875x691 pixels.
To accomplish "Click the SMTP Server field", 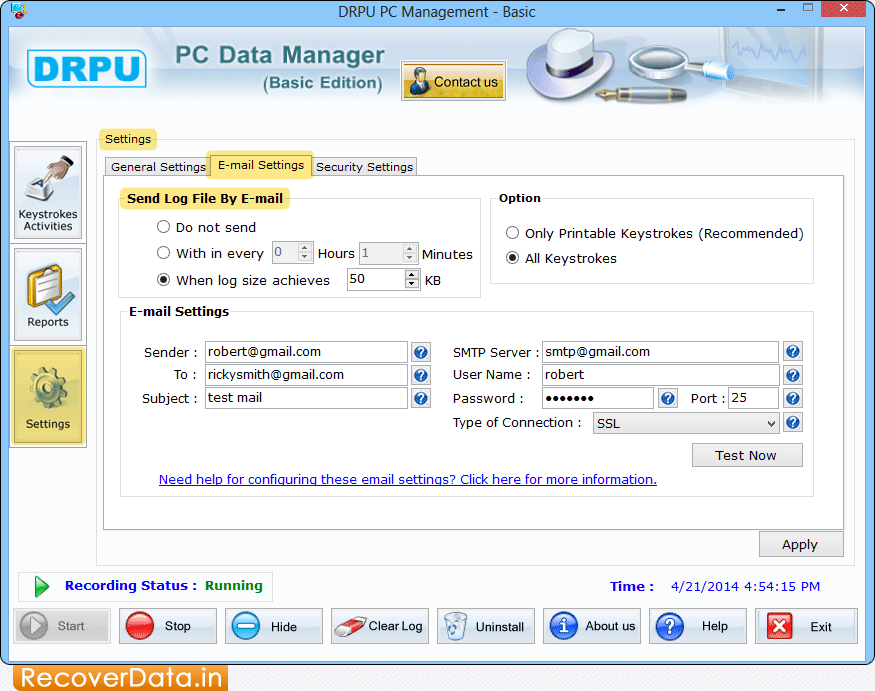I will (660, 352).
